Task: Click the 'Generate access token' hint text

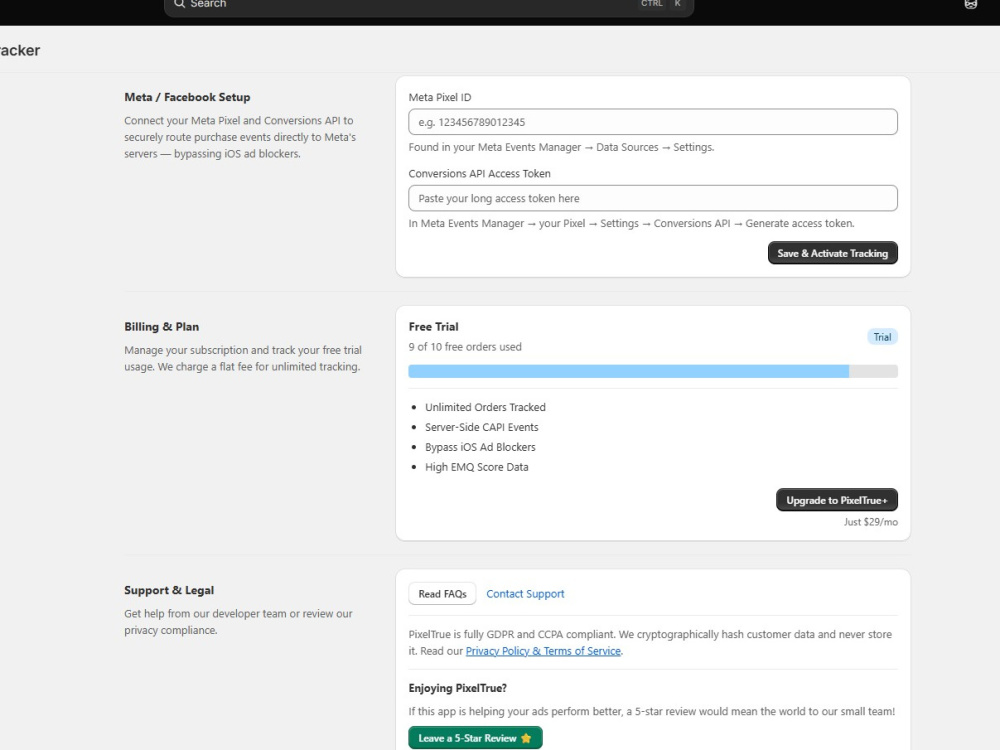Action: [x=798, y=223]
